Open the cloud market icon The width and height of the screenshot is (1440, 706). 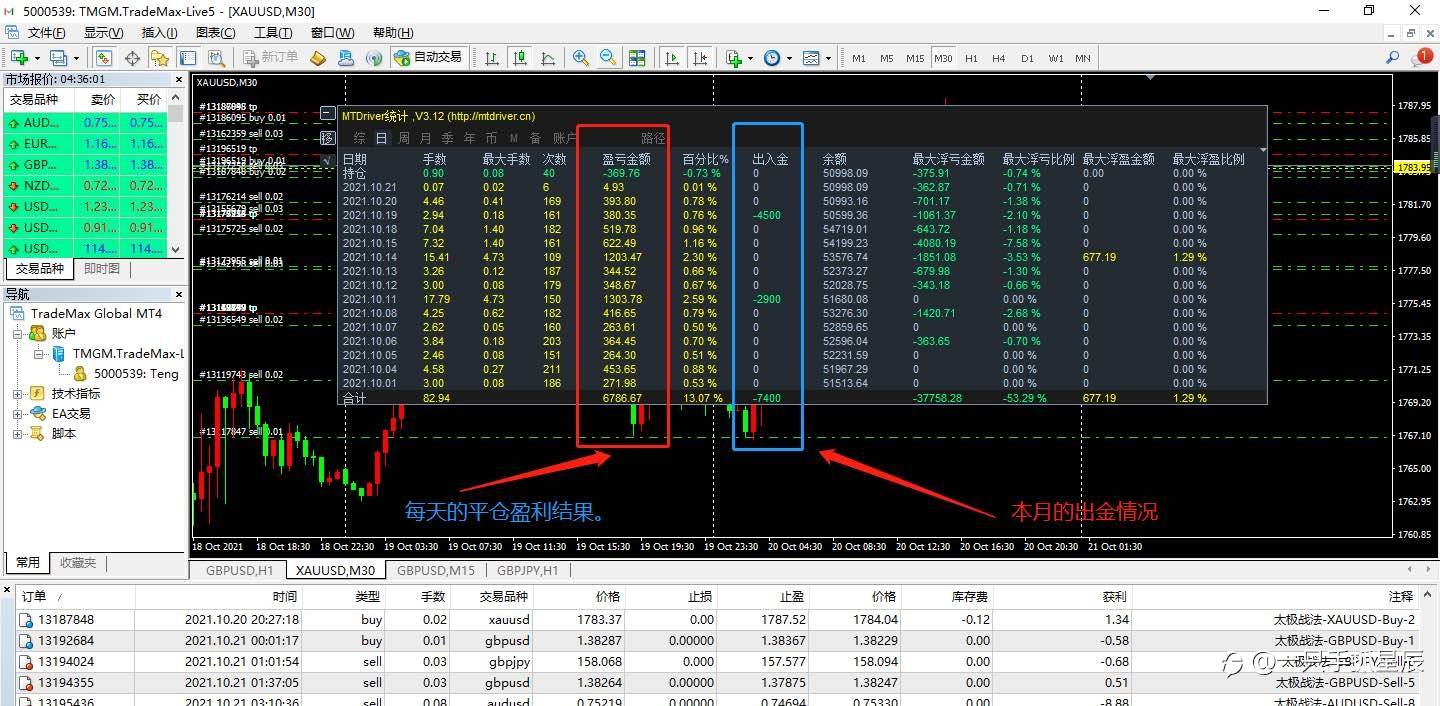point(346,58)
